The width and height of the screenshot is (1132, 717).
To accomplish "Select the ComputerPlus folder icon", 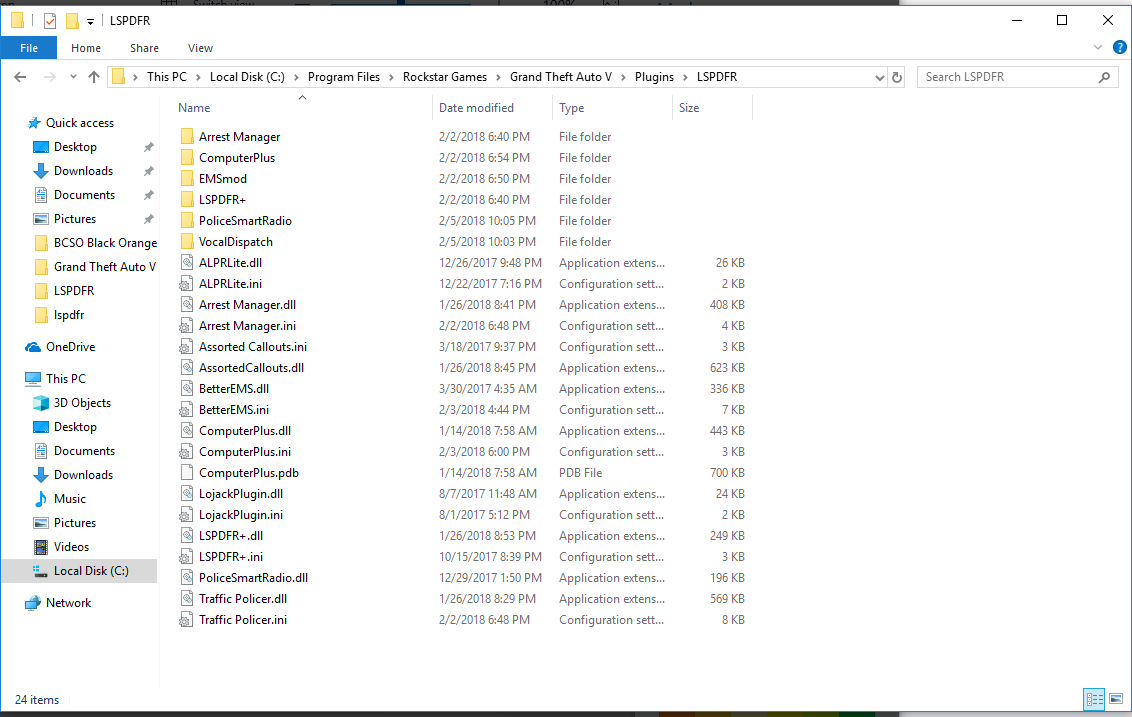I will (187, 157).
